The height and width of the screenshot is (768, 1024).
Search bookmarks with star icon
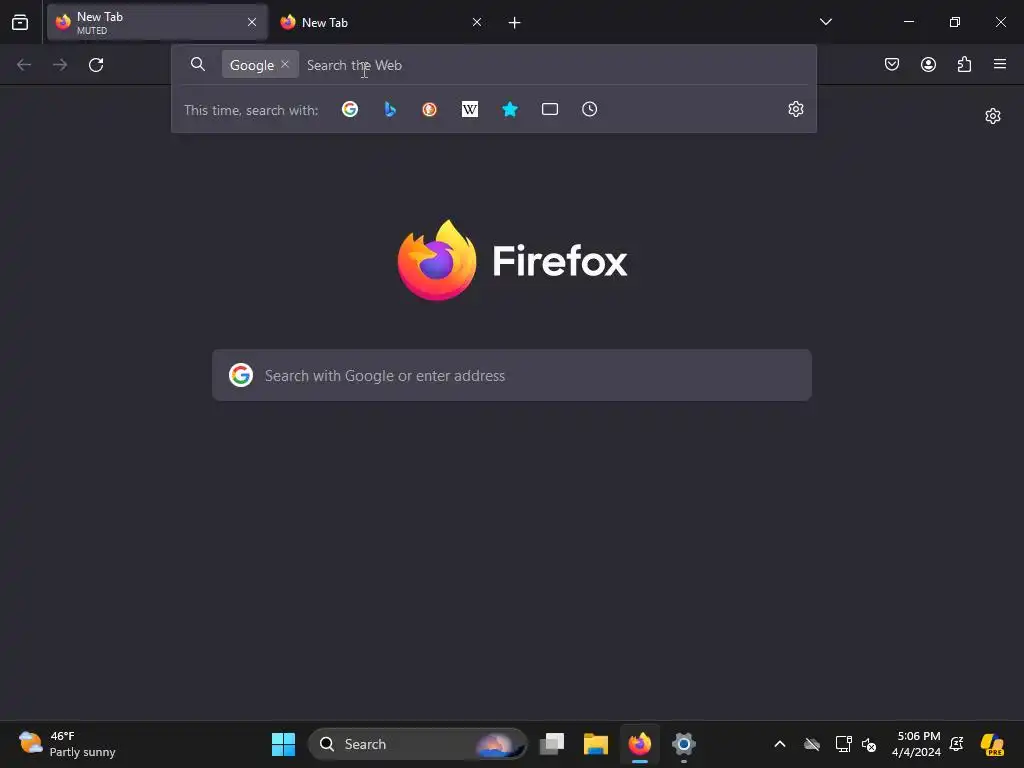(x=510, y=109)
